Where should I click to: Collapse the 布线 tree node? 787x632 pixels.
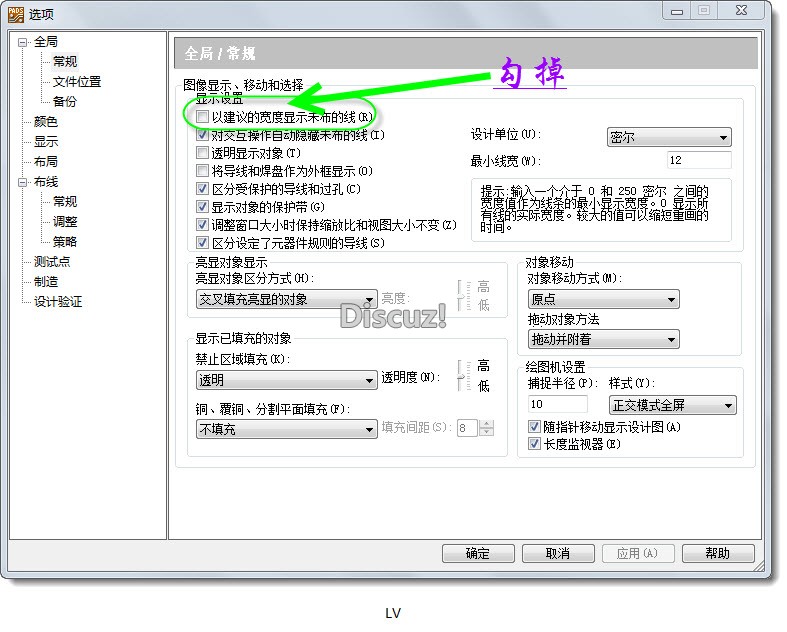click(x=22, y=182)
